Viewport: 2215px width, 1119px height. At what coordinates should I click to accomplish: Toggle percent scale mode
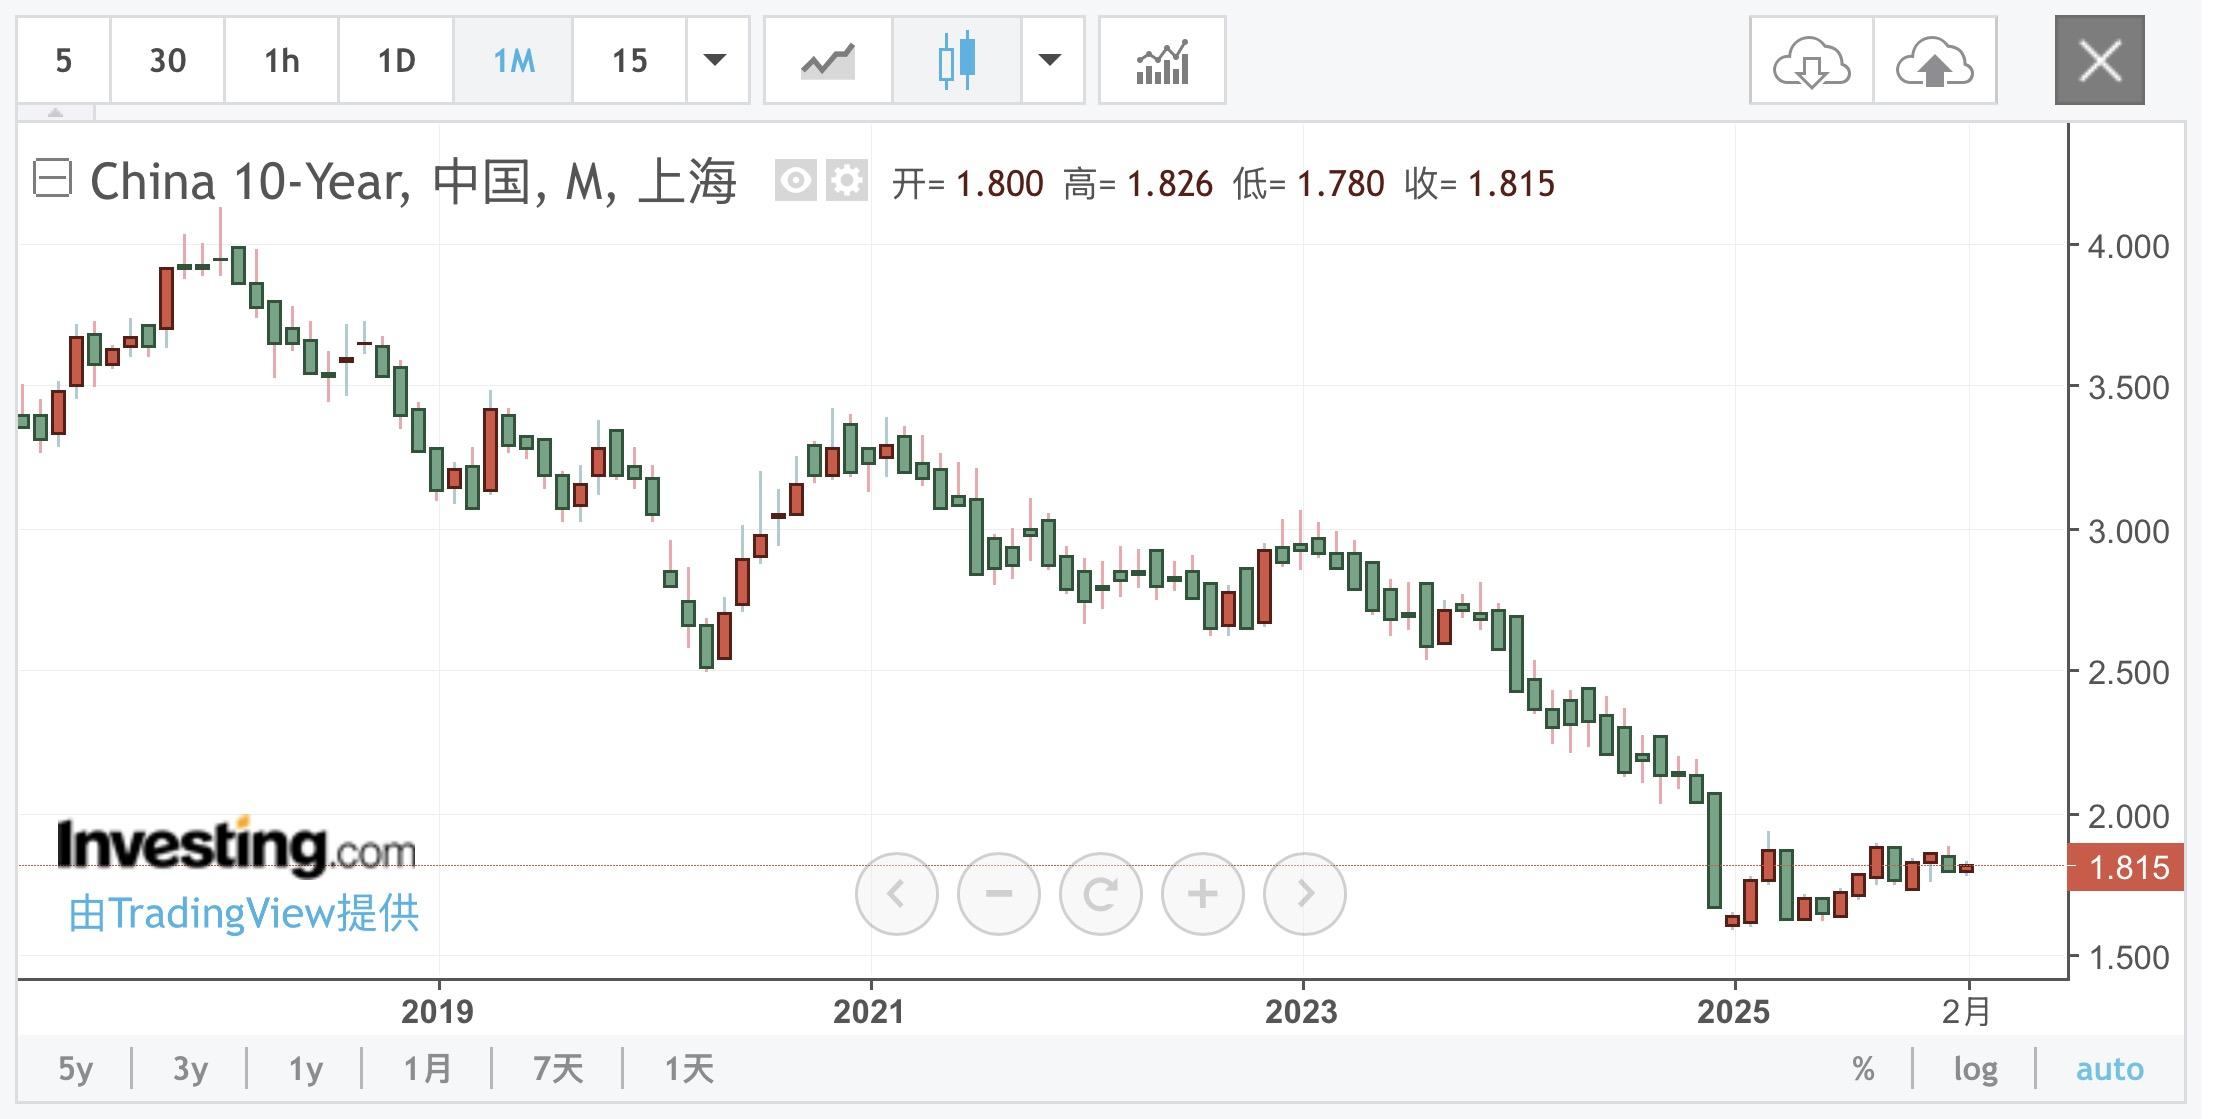click(x=1862, y=1069)
